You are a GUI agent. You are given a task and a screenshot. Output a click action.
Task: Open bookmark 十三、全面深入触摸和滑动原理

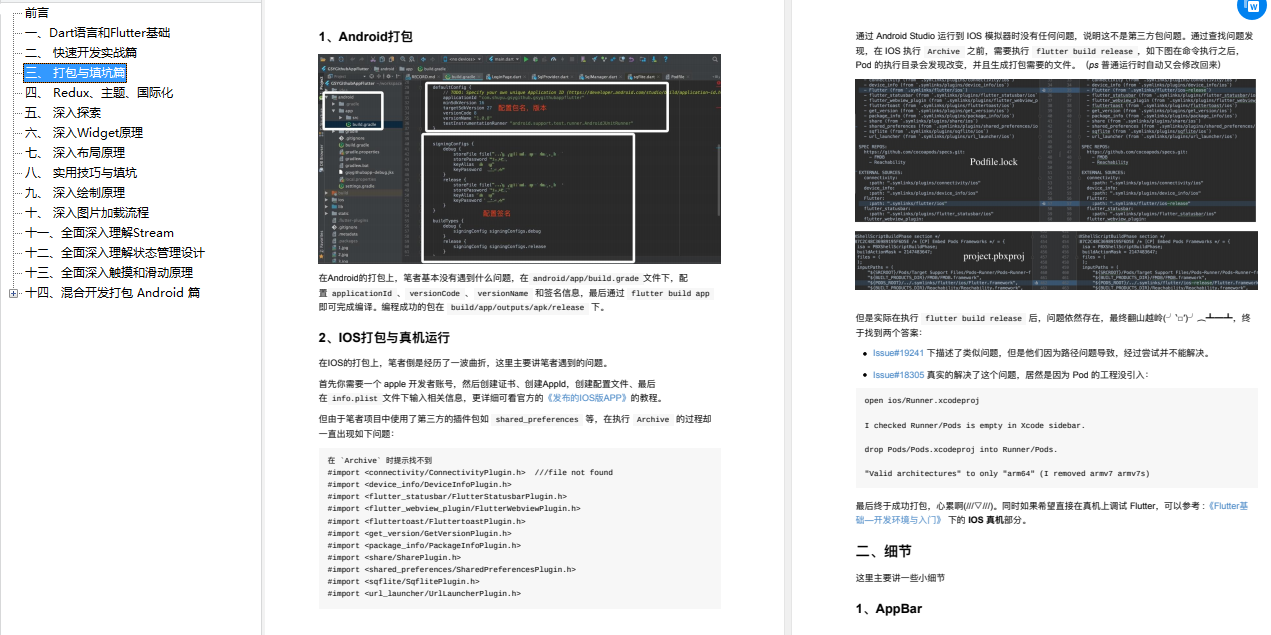pos(109,272)
